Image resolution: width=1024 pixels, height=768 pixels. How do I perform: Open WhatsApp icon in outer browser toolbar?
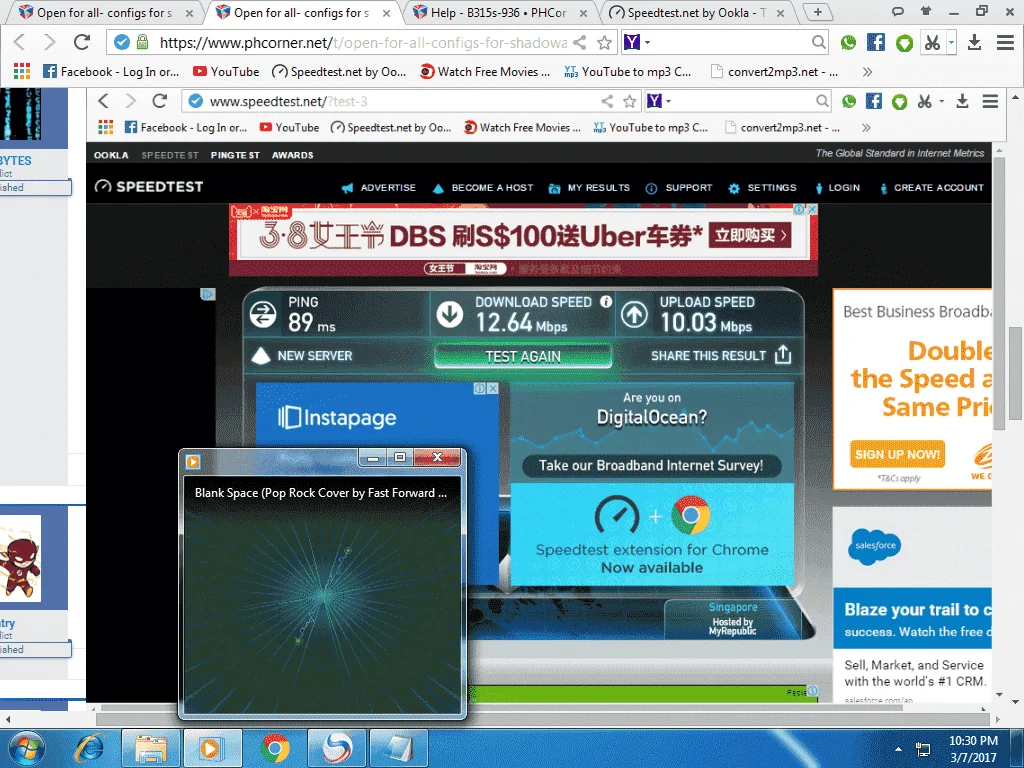tap(848, 43)
